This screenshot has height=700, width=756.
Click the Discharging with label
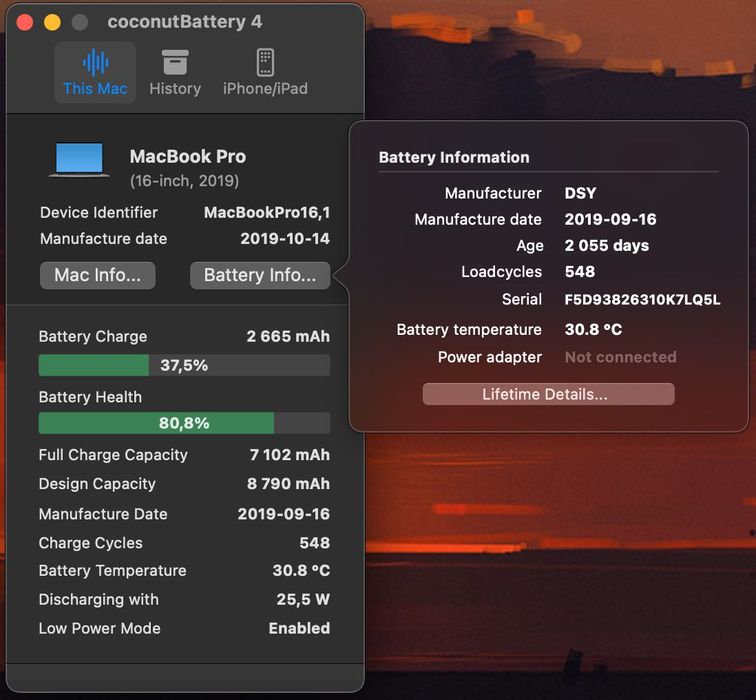pos(99,599)
